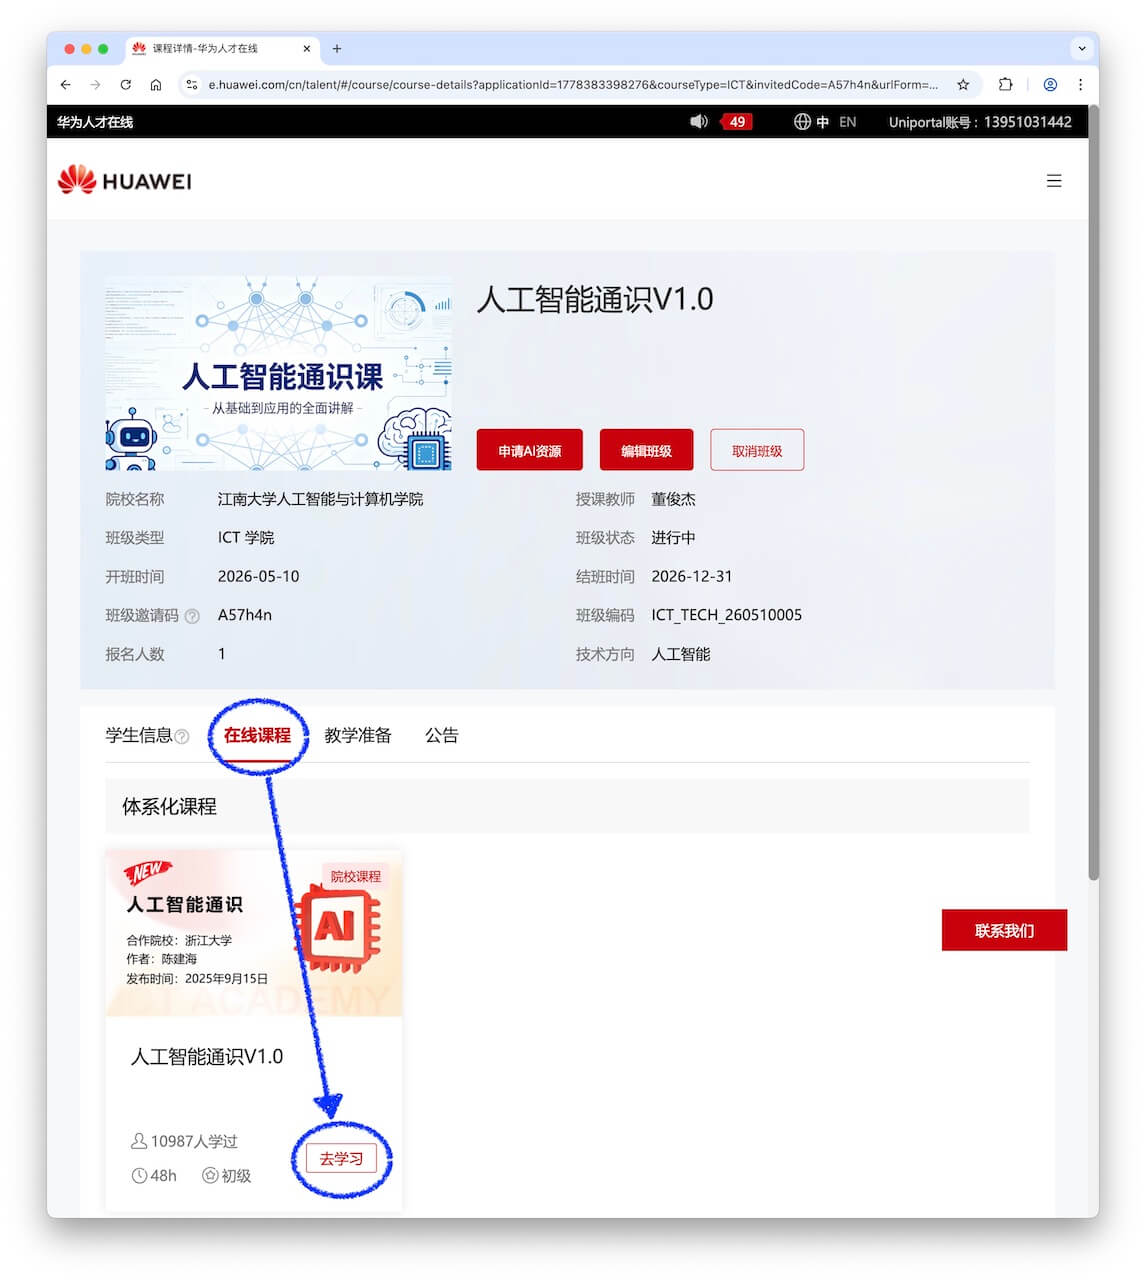The height and width of the screenshot is (1280, 1146).
Task: Open the browser profile avatar icon
Action: (x=1050, y=85)
